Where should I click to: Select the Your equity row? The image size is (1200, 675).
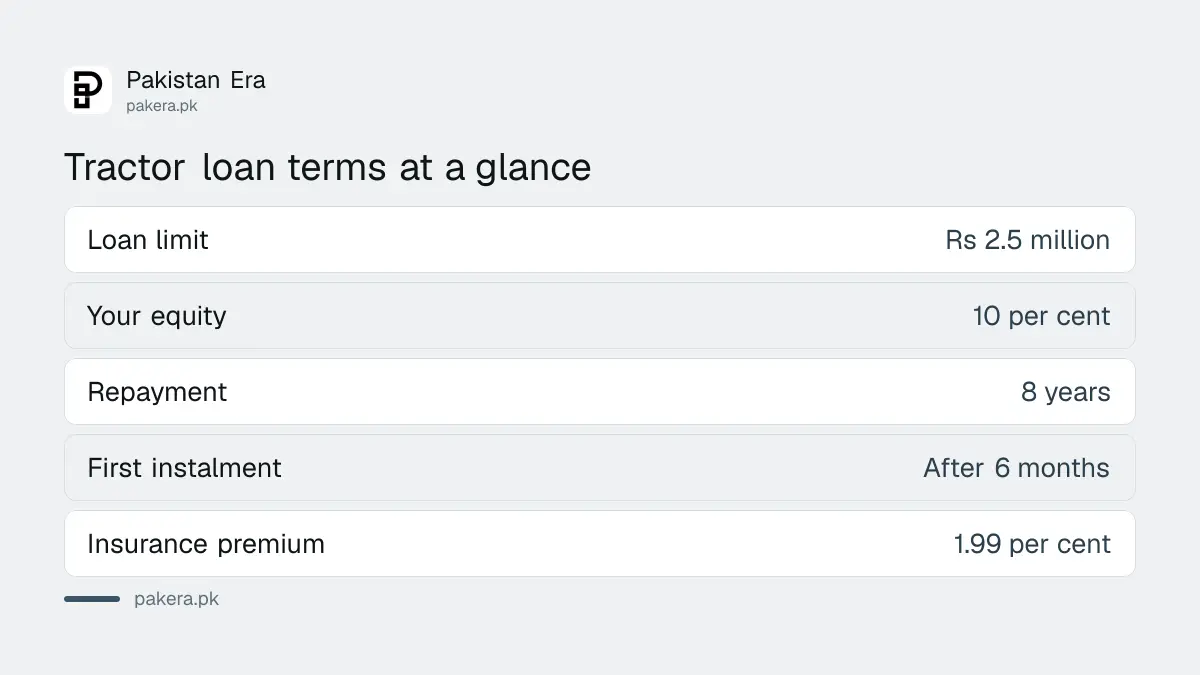tap(600, 316)
